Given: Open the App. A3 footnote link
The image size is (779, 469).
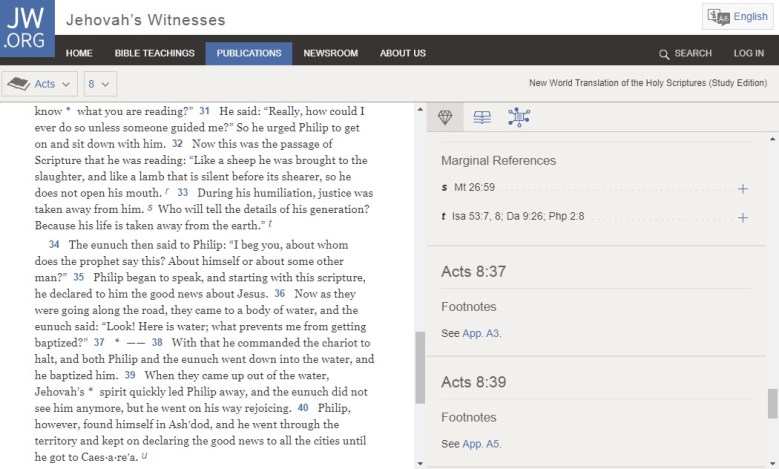Looking at the screenshot, I should pyautogui.click(x=482, y=333).
